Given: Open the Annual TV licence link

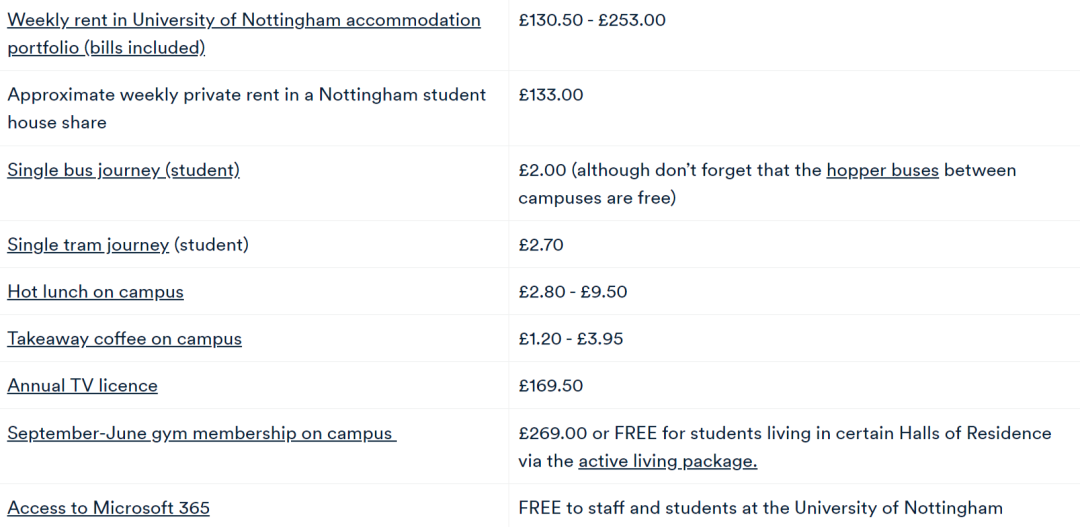Looking at the screenshot, I should pos(82,386).
